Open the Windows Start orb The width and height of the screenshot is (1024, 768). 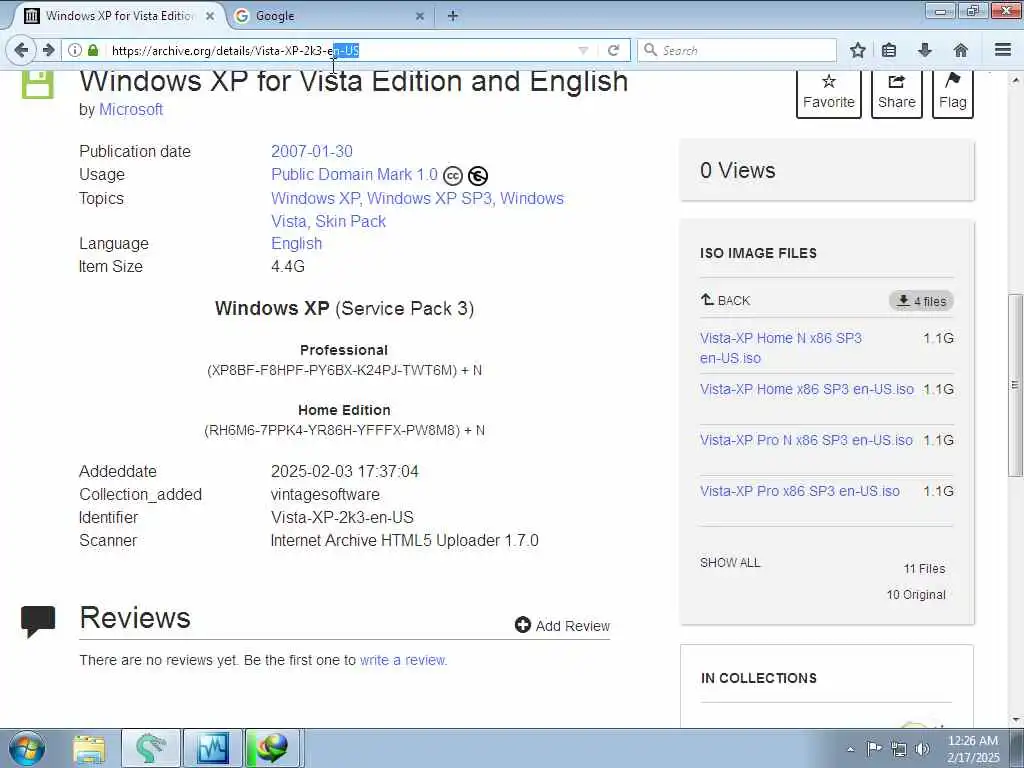(27, 748)
